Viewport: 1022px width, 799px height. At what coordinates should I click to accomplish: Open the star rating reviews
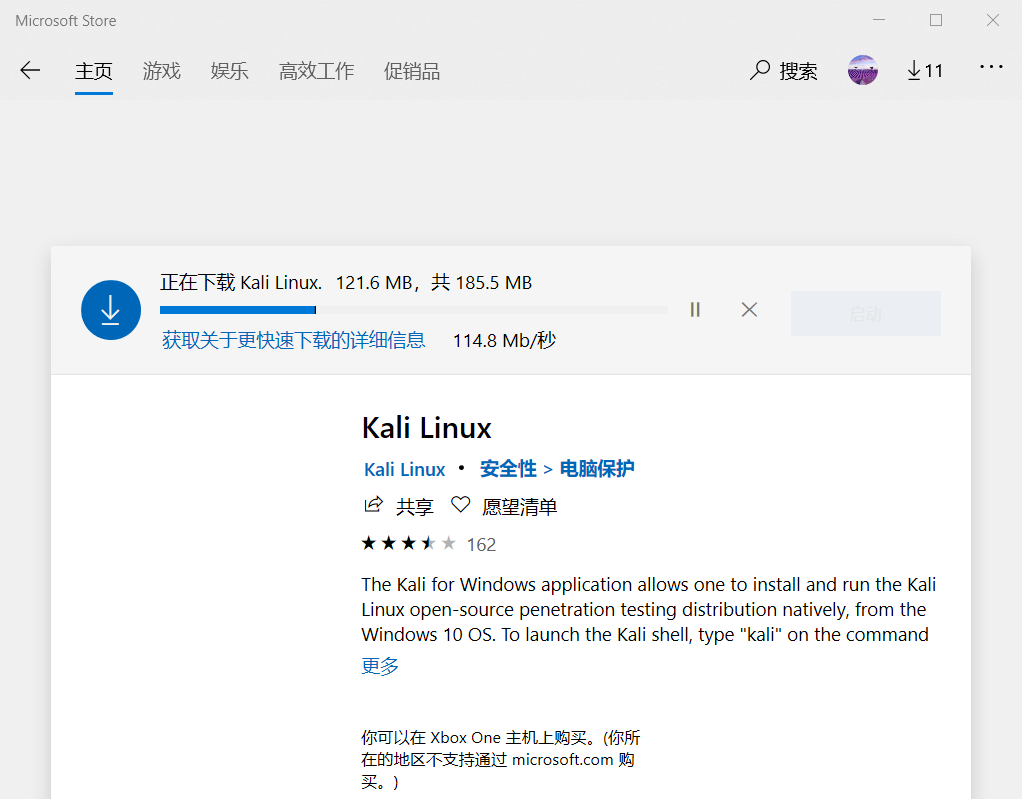(x=409, y=543)
